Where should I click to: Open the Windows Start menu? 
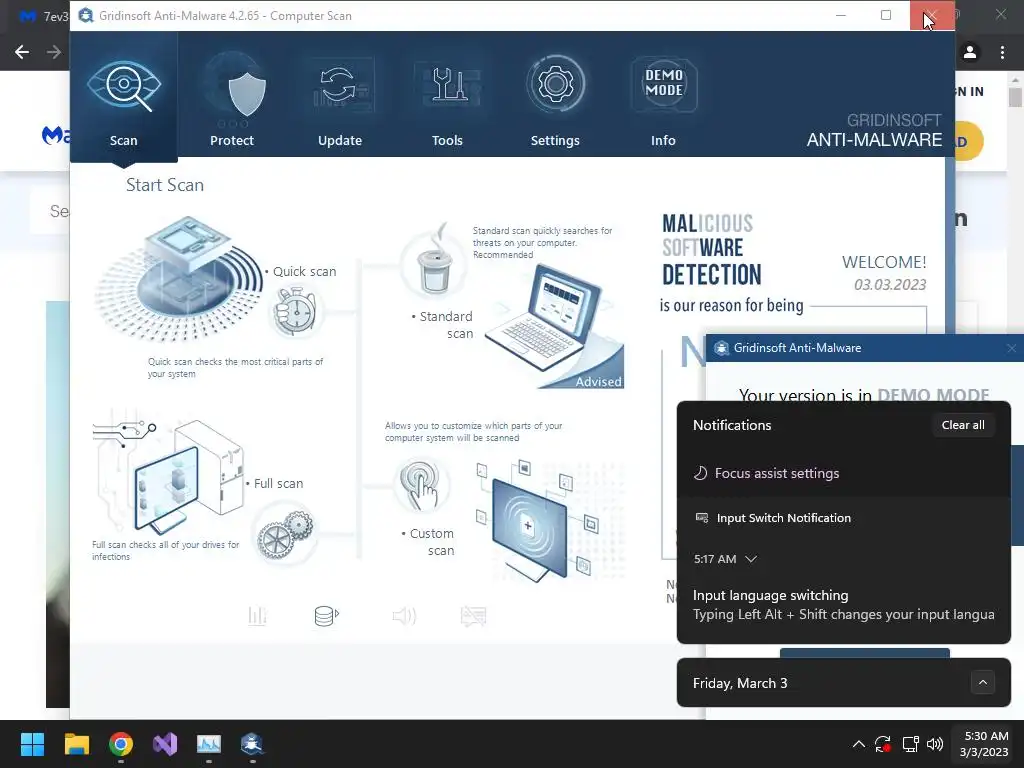[32, 744]
